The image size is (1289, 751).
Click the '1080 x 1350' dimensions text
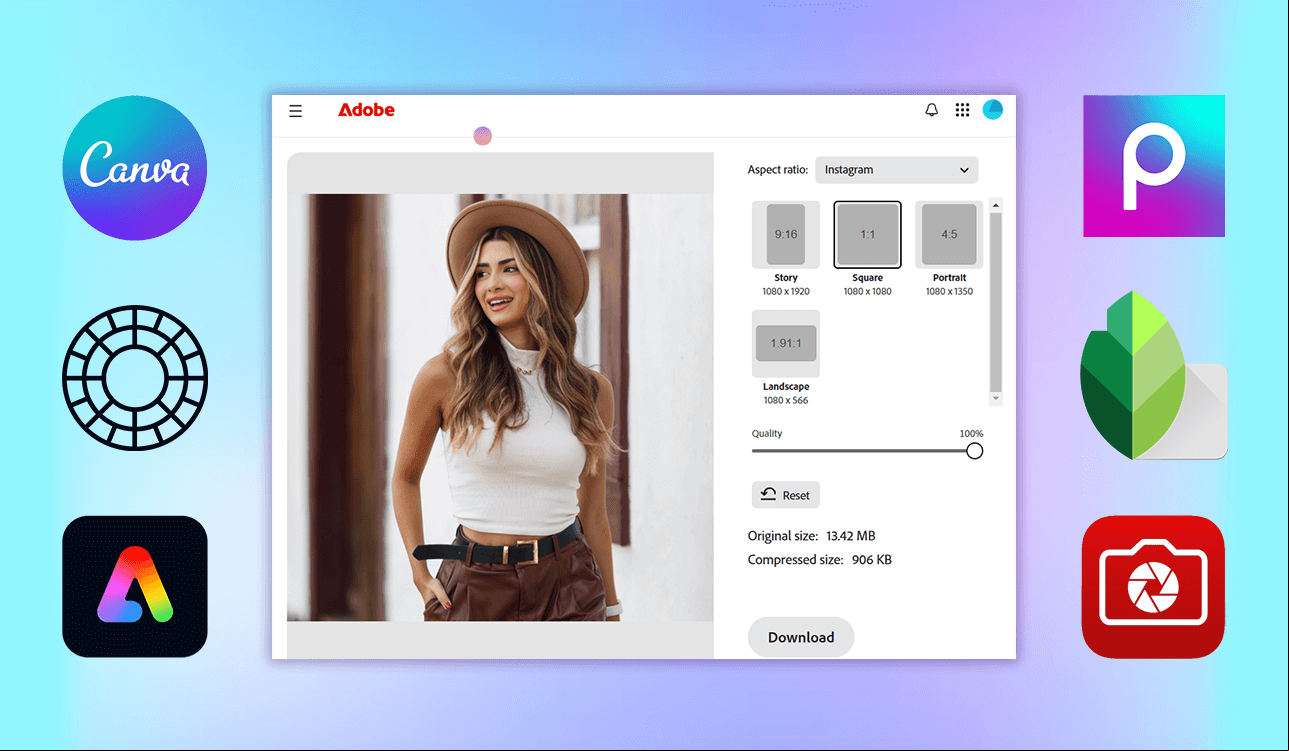pyautogui.click(x=949, y=292)
